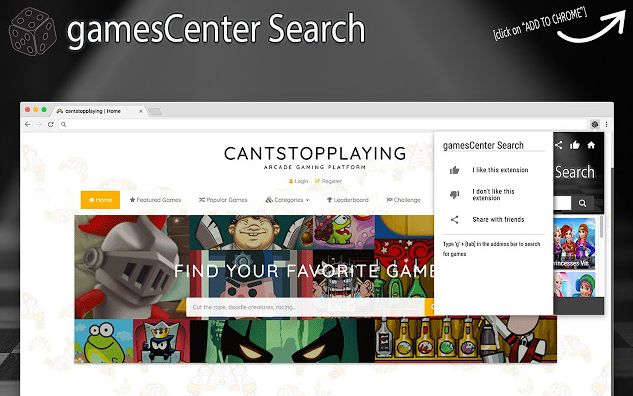
Task: Click the browser back arrow
Action: point(27,124)
